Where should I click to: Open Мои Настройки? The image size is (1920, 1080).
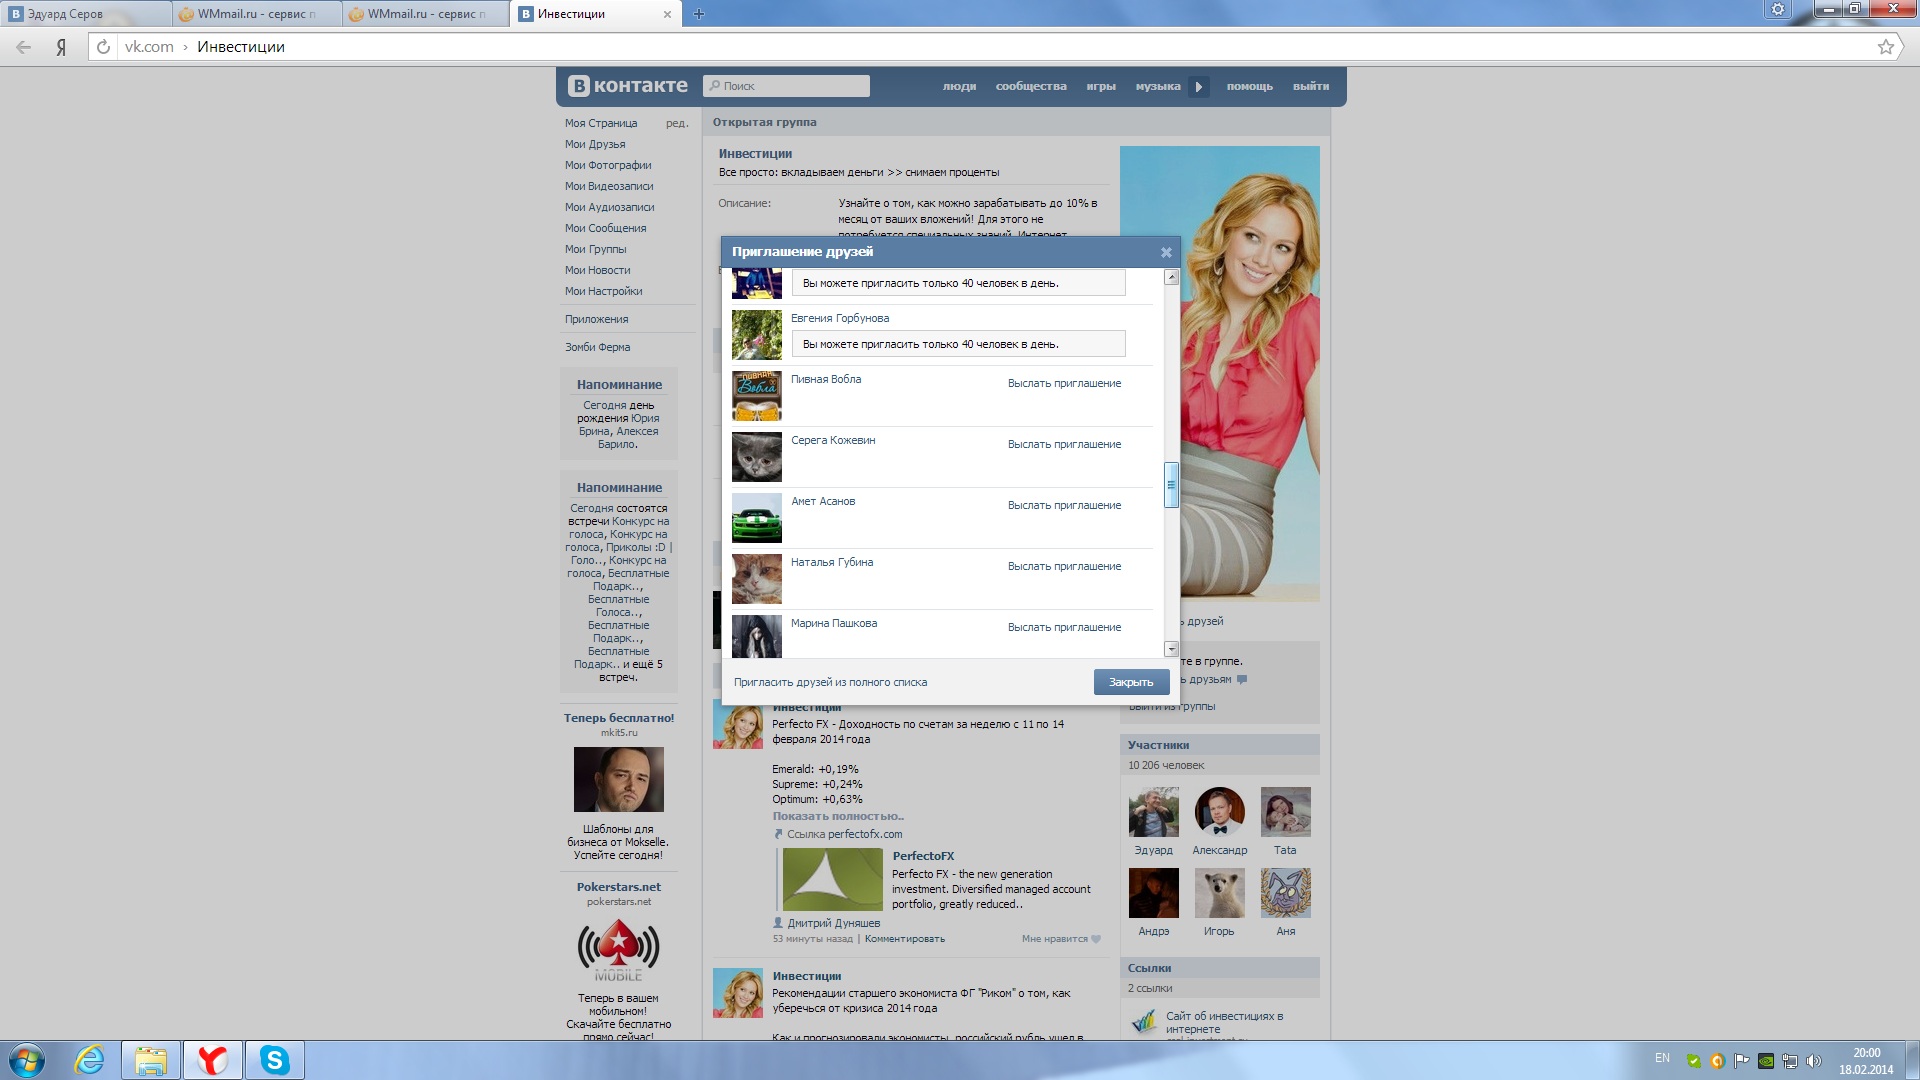(x=603, y=291)
